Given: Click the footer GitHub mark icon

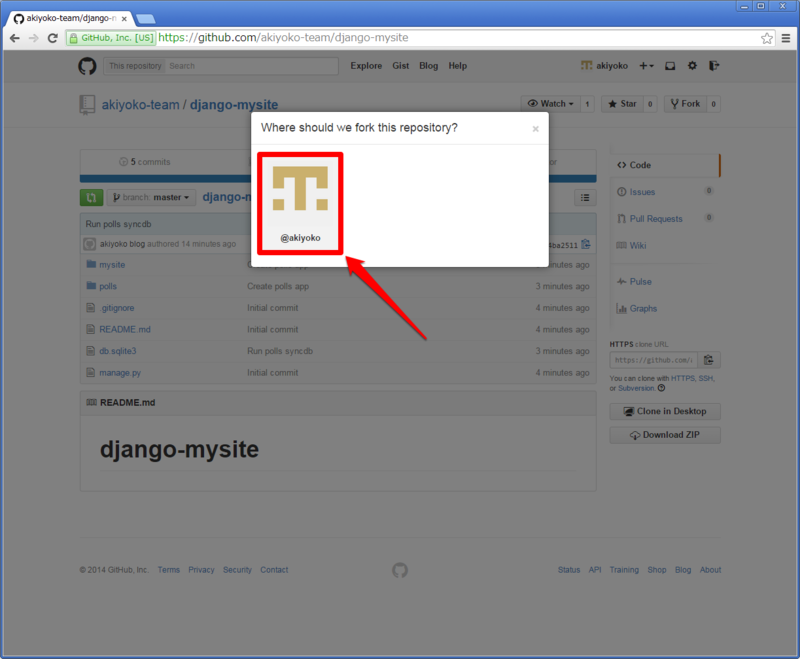Looking at the screenshot, I should click(400, 570).
